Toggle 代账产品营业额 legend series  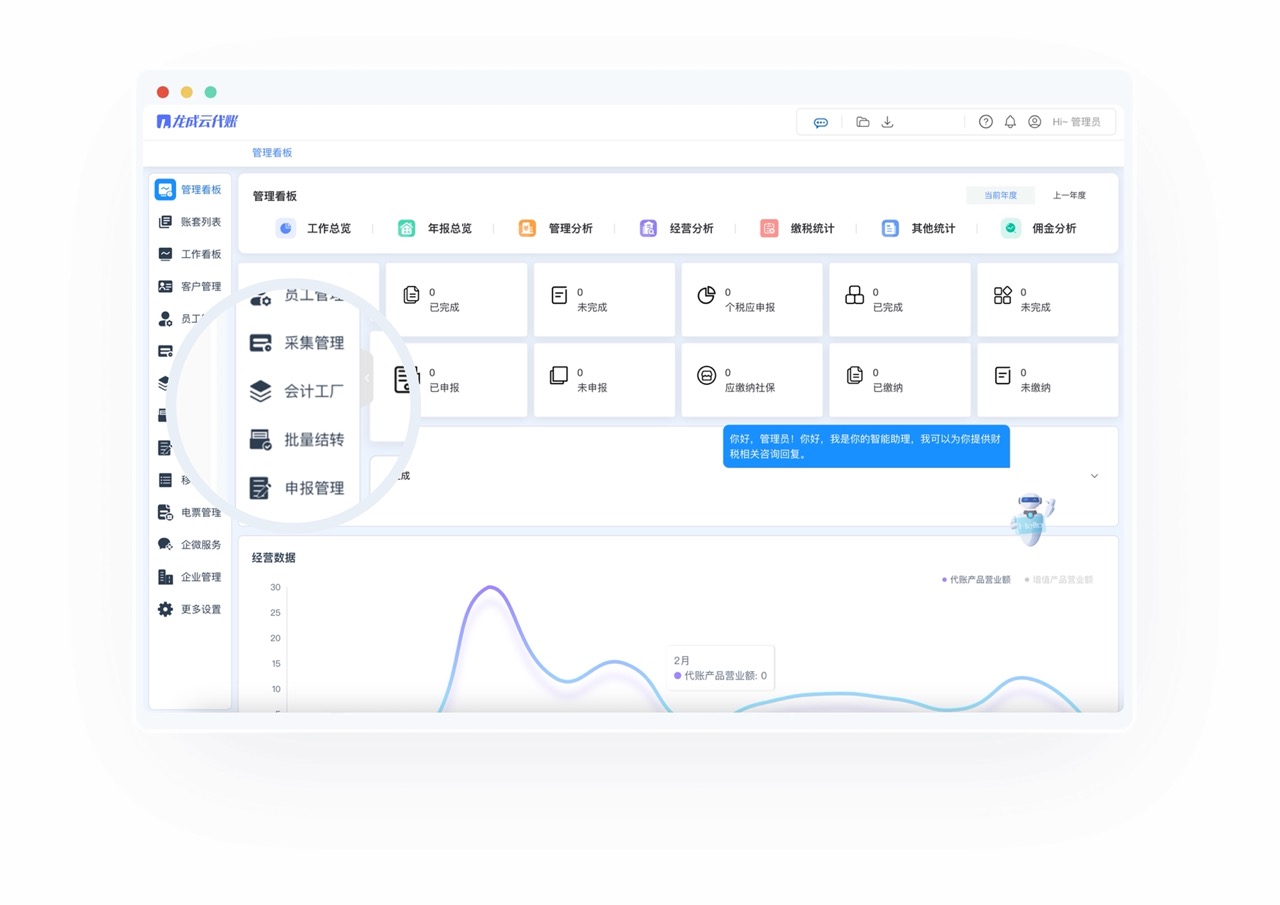976,579
